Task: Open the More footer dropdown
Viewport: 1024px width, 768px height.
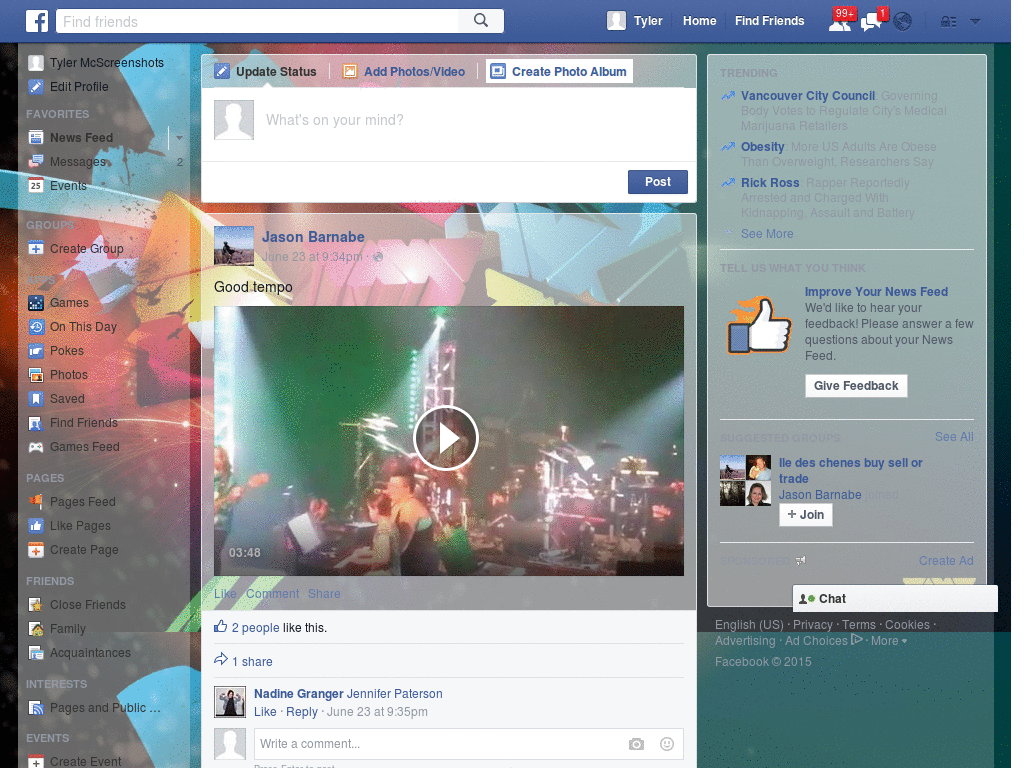Action: pos(889,641)
